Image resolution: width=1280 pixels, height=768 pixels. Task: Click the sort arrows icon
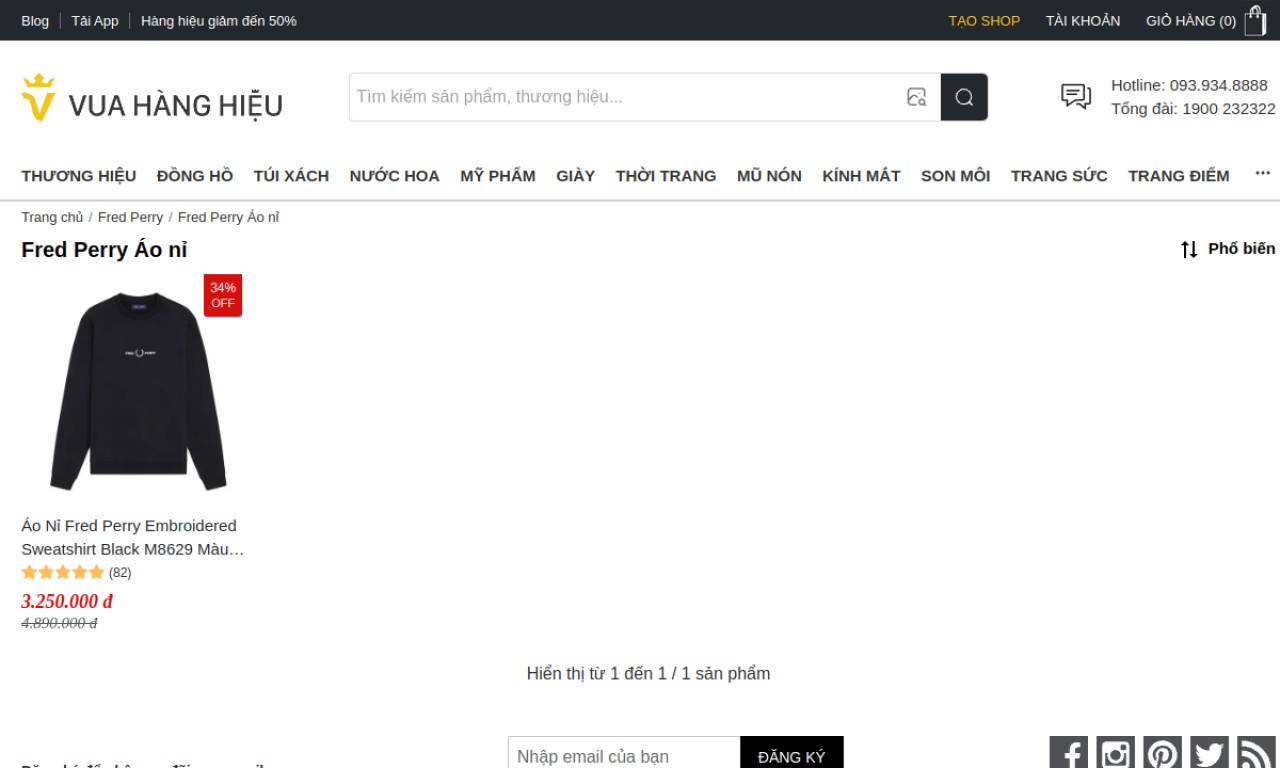coord(1189,250)
